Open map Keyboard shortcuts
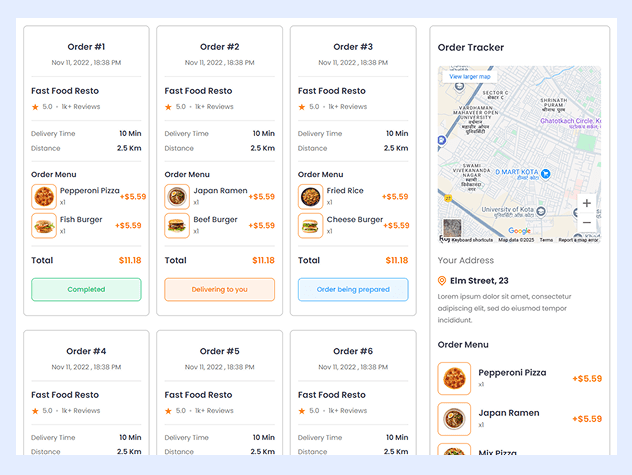 [472, 240]
